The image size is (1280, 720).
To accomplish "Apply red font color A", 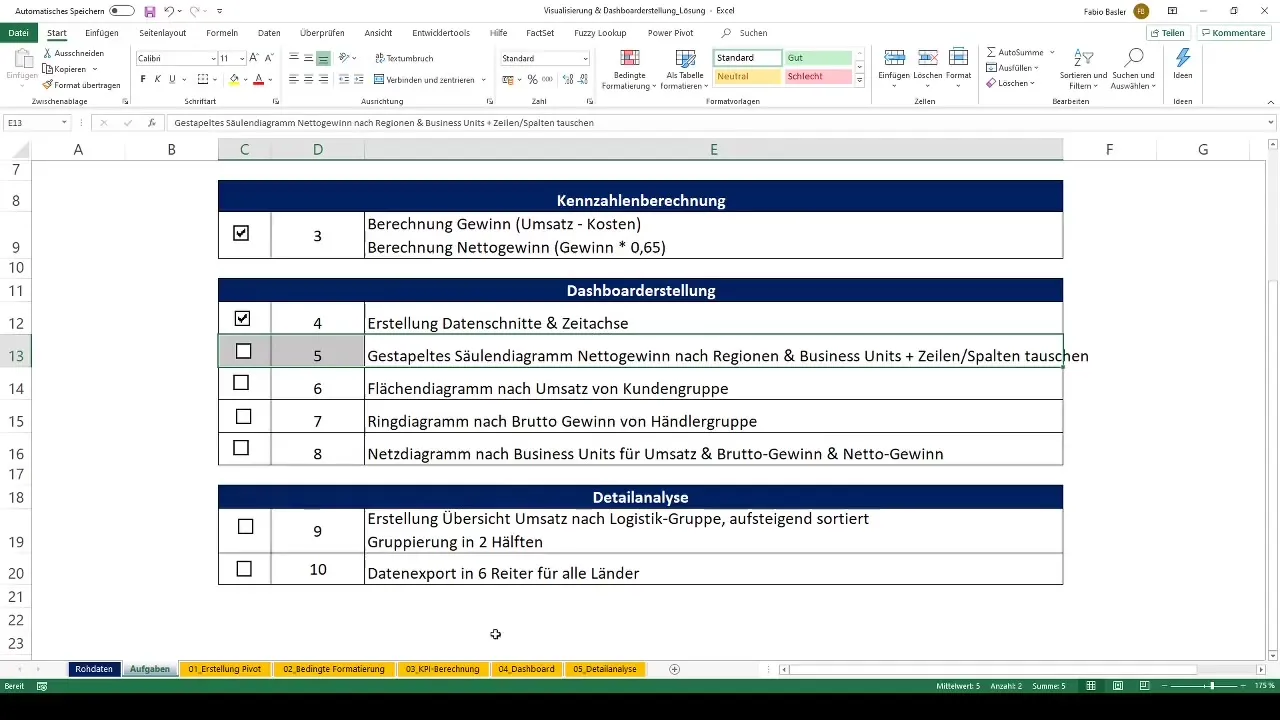I will point(259,79).
